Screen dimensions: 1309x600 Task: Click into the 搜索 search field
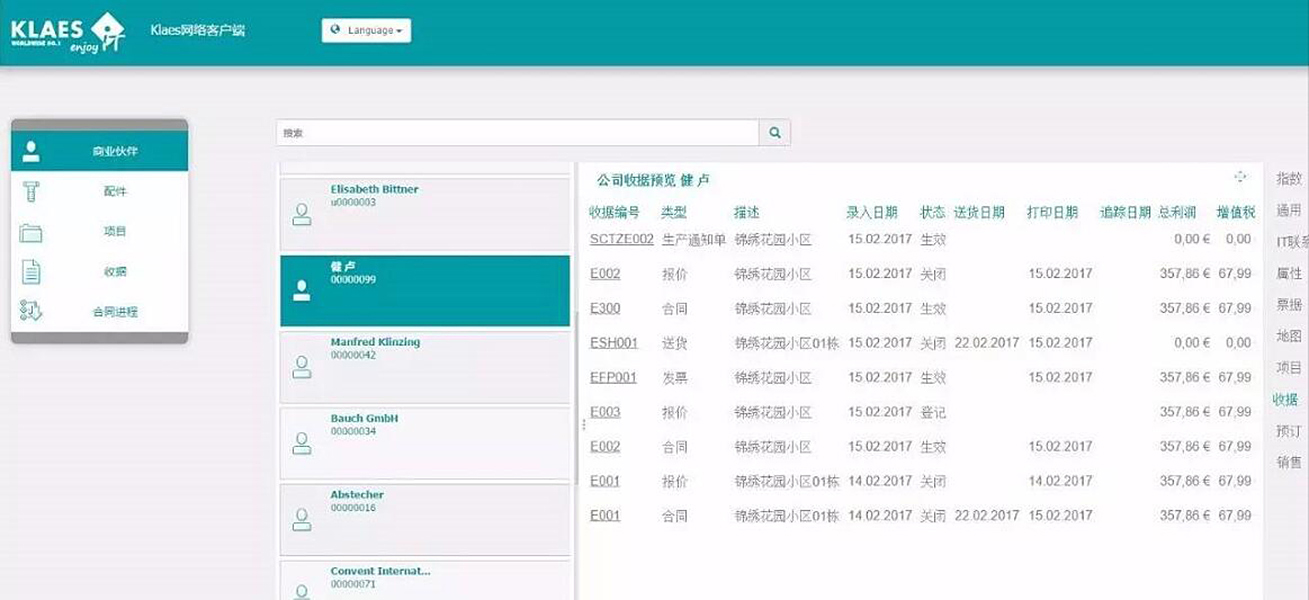click(x=517, y=133)
